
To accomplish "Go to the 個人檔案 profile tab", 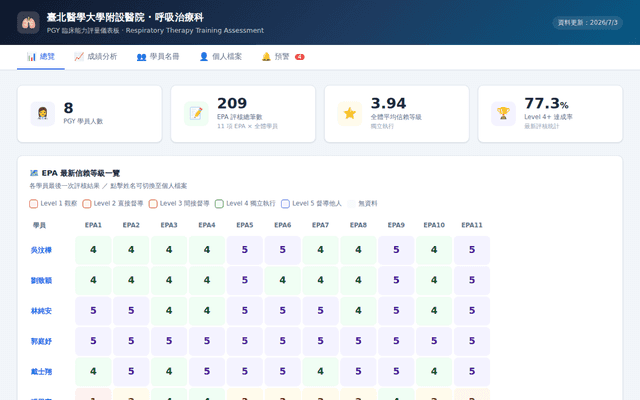I will coord(220,57).
